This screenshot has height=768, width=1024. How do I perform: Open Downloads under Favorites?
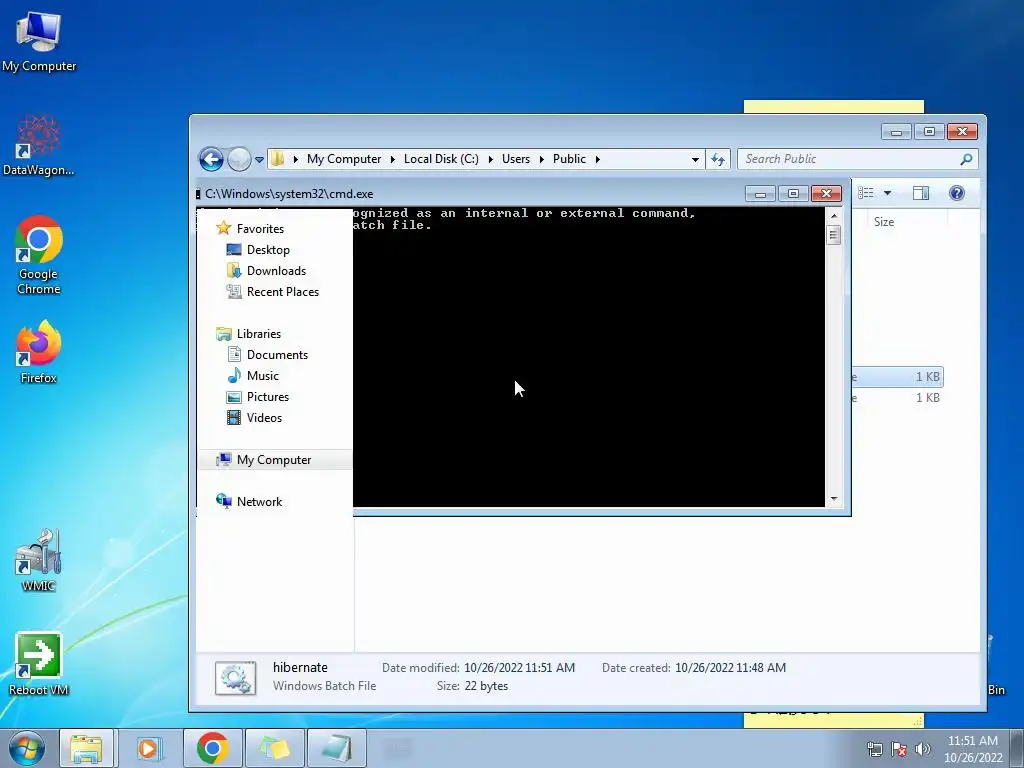(276, 270)
